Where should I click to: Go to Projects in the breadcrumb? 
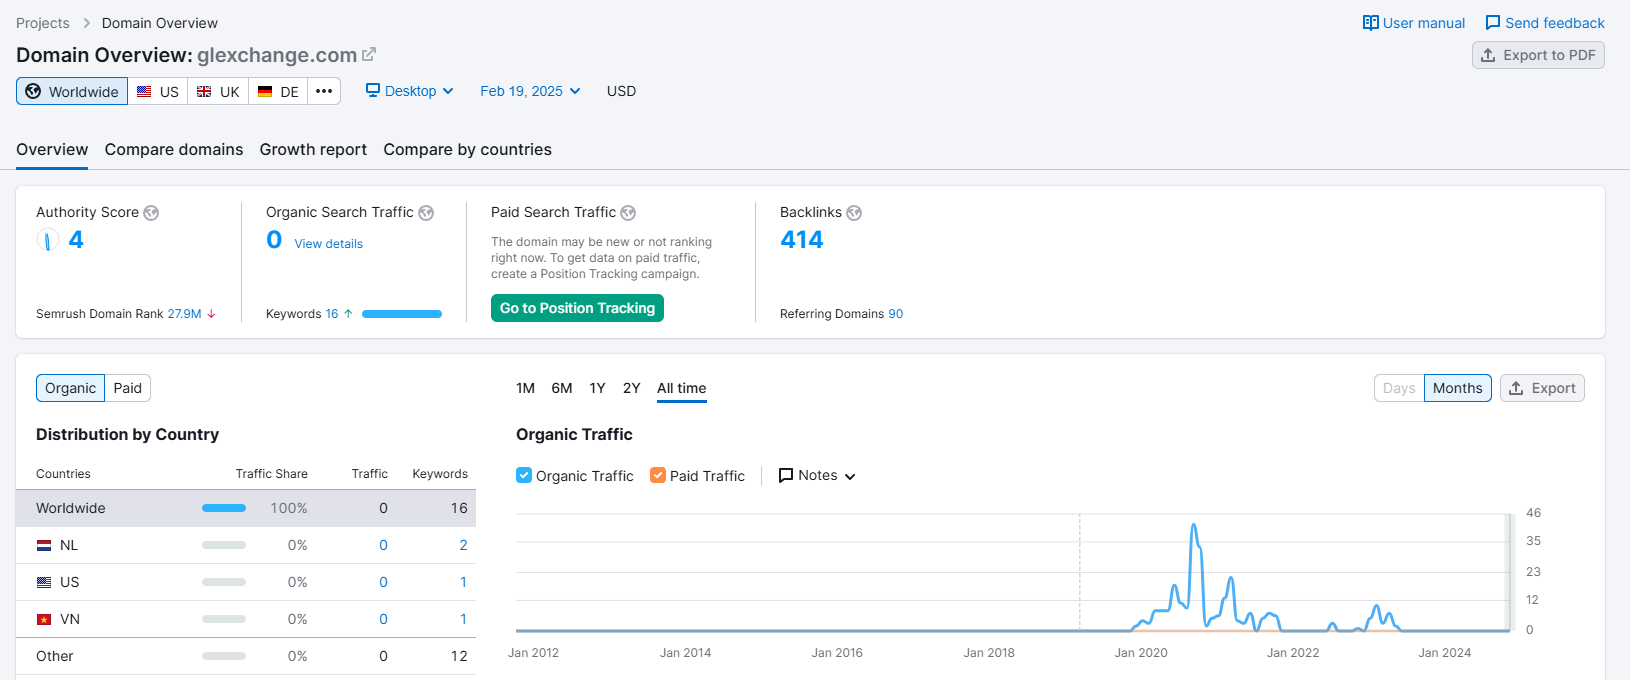pos(43,23)
